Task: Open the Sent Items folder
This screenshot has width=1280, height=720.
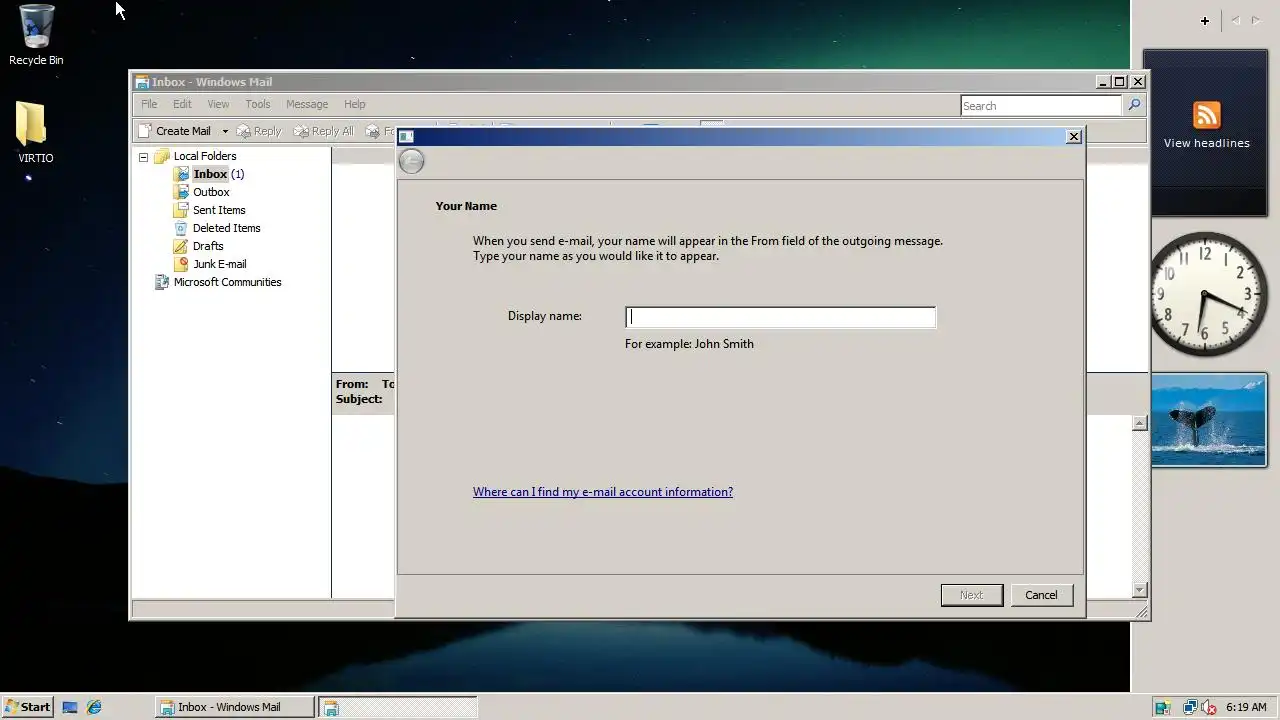Action: pos(209,210)
